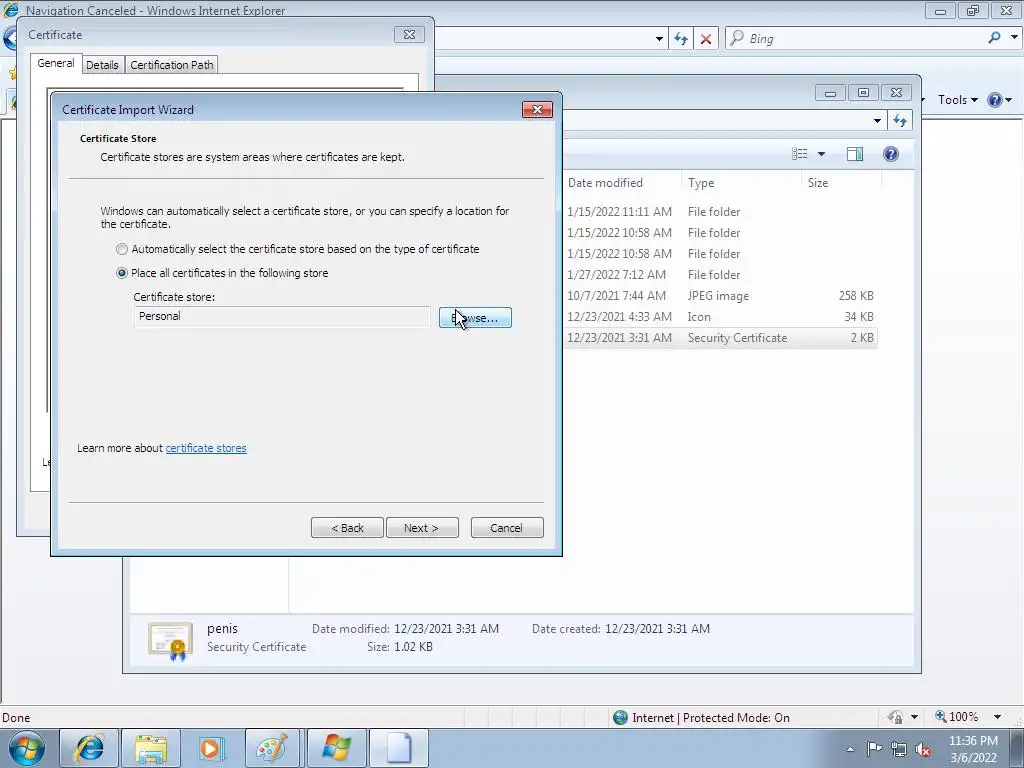The image size is (1024, 768).
Task: Open Paint from the taskbar
Action: [x=274, y=748]
